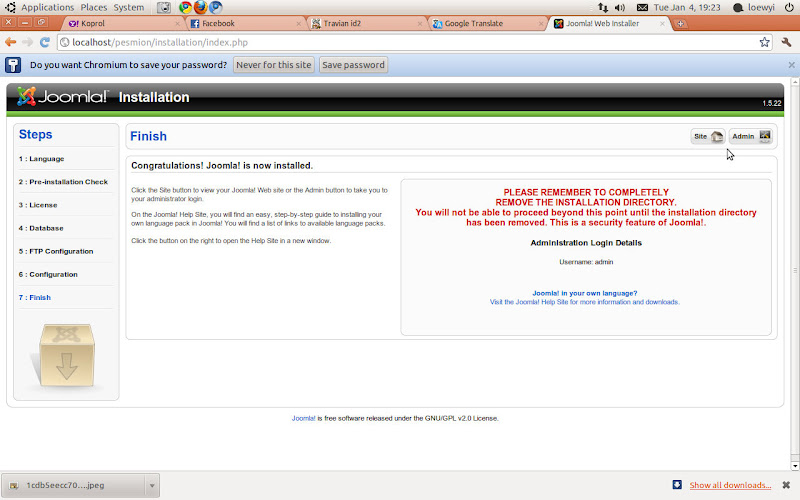Close the Travian id2 tab
This screenshot has width=800, height=500.
click(420, 23)
